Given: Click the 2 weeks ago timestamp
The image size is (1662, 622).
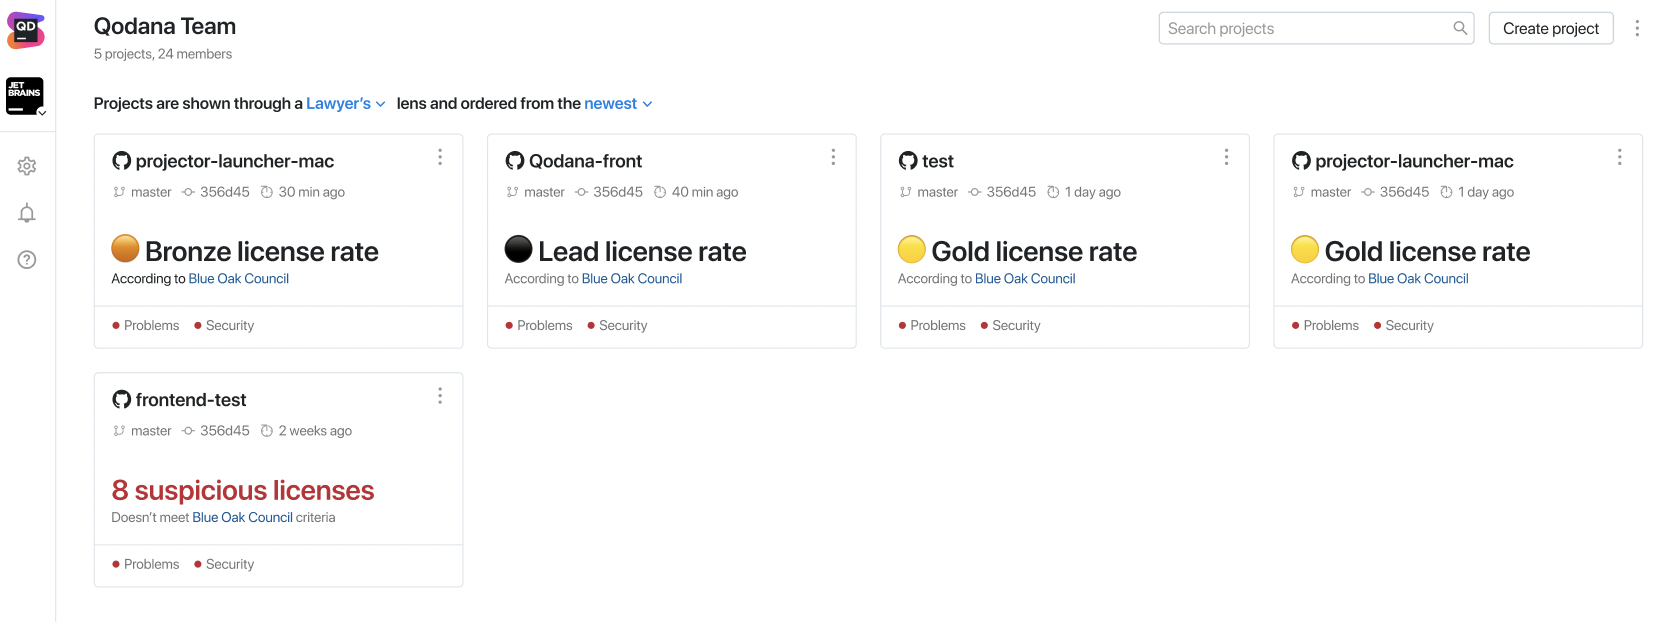Looking at the screenshot, I should tap(315, 431).
